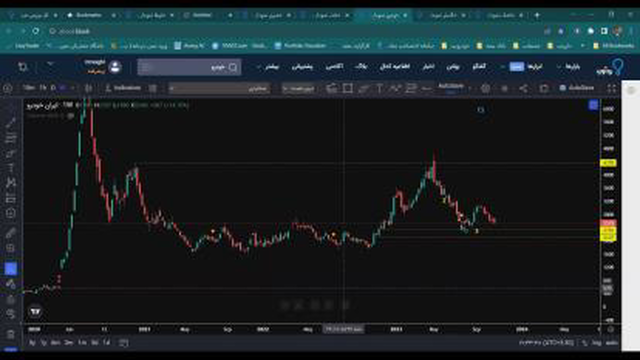Select the horizontal lines tool in left toolbar
The image size is (640, 360).
11,138
